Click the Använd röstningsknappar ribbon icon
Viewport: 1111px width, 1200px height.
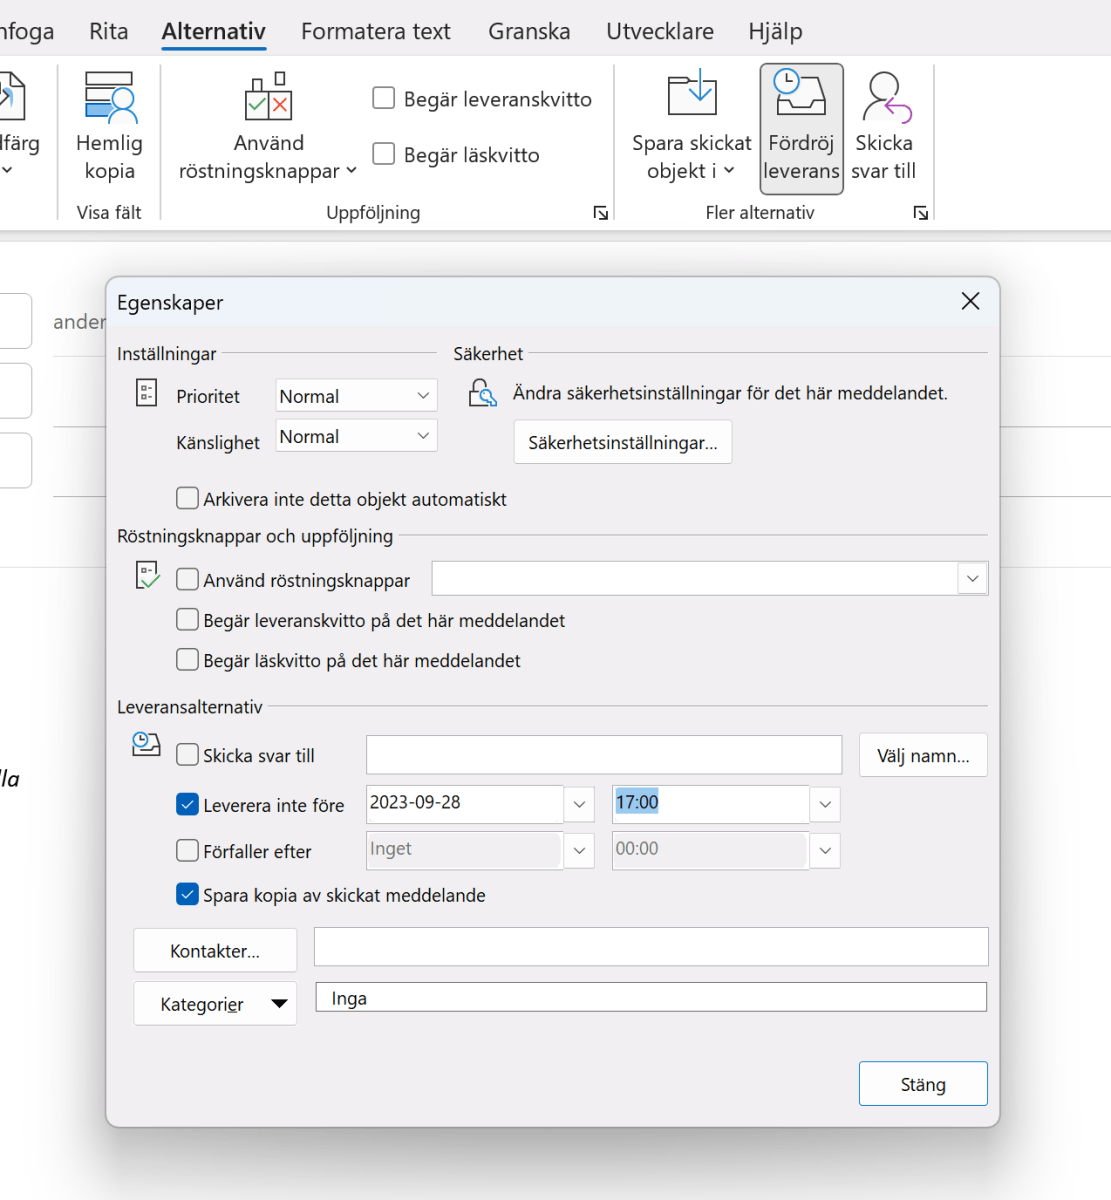click(x=267, y=95)
